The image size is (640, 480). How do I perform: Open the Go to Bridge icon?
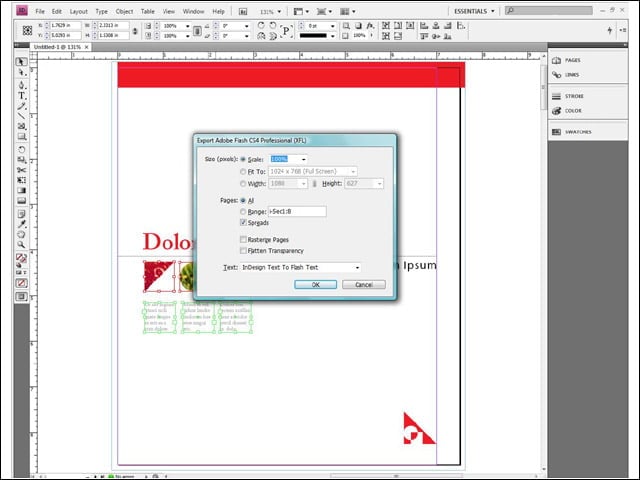pyautogui.click(x=242, y=11)
